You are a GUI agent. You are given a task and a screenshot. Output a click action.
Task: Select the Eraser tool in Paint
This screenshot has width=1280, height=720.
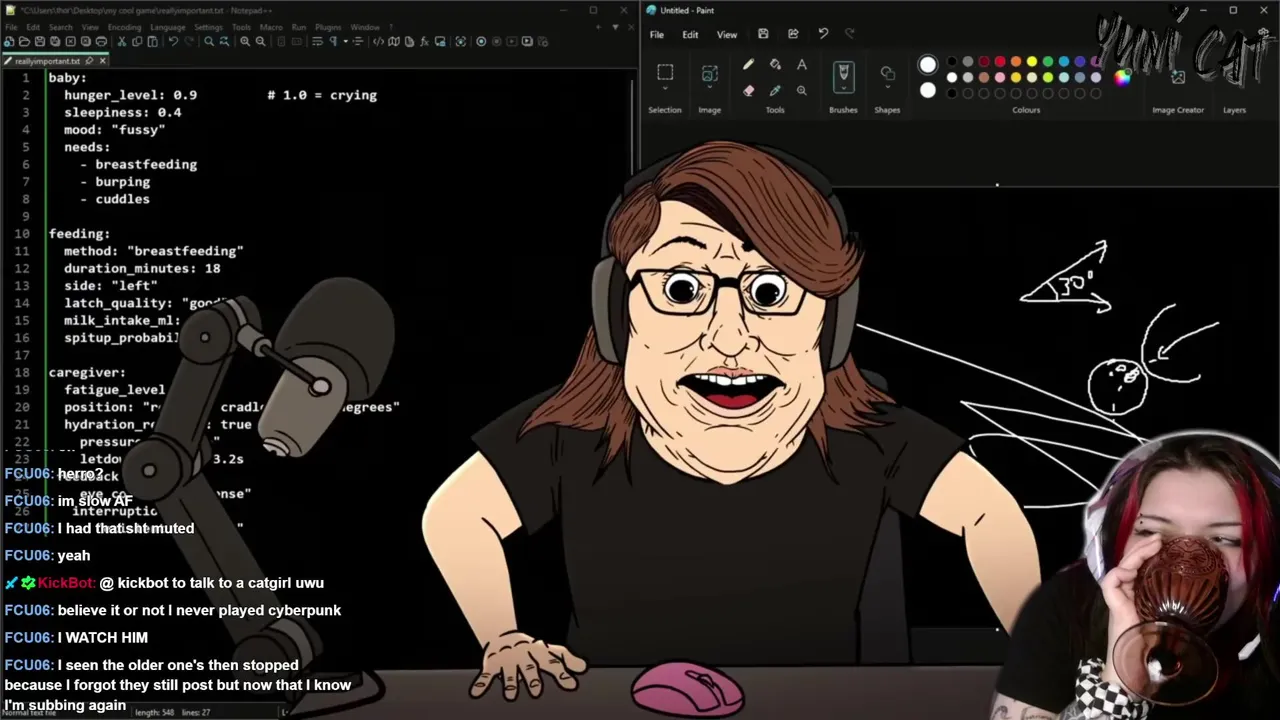748,90
